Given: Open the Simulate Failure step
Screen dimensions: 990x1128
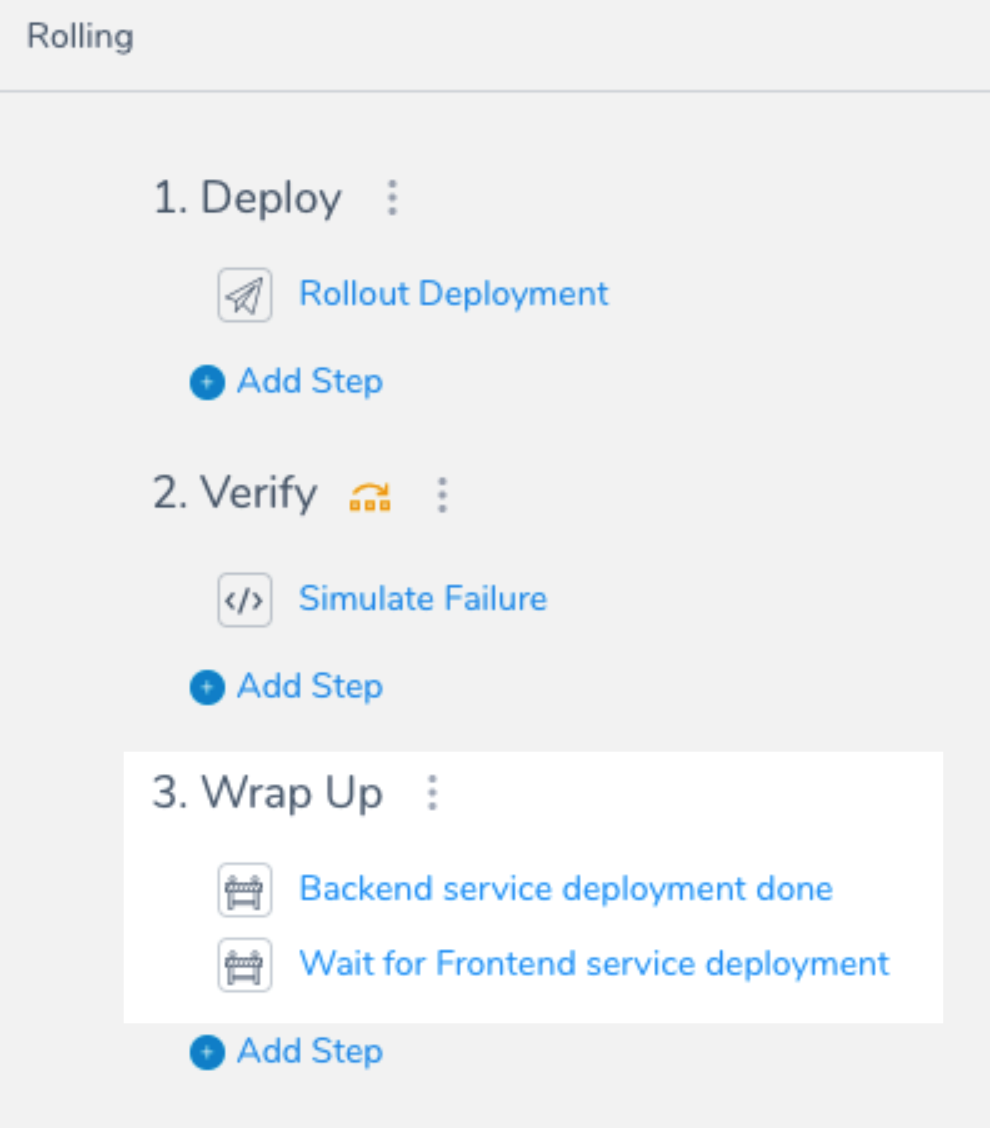Looking at the screenshot, I should click(423, 599).
